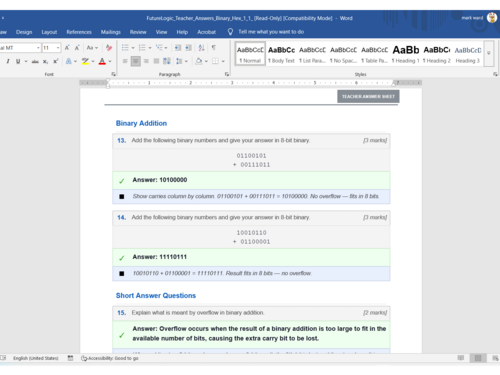Clear all formatting from selection
This screenshot has width=500, height=375.
109,48
